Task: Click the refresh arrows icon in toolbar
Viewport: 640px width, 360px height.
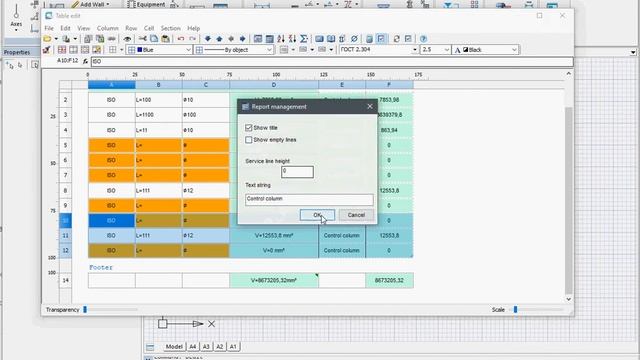Action: tap(396, 39)
